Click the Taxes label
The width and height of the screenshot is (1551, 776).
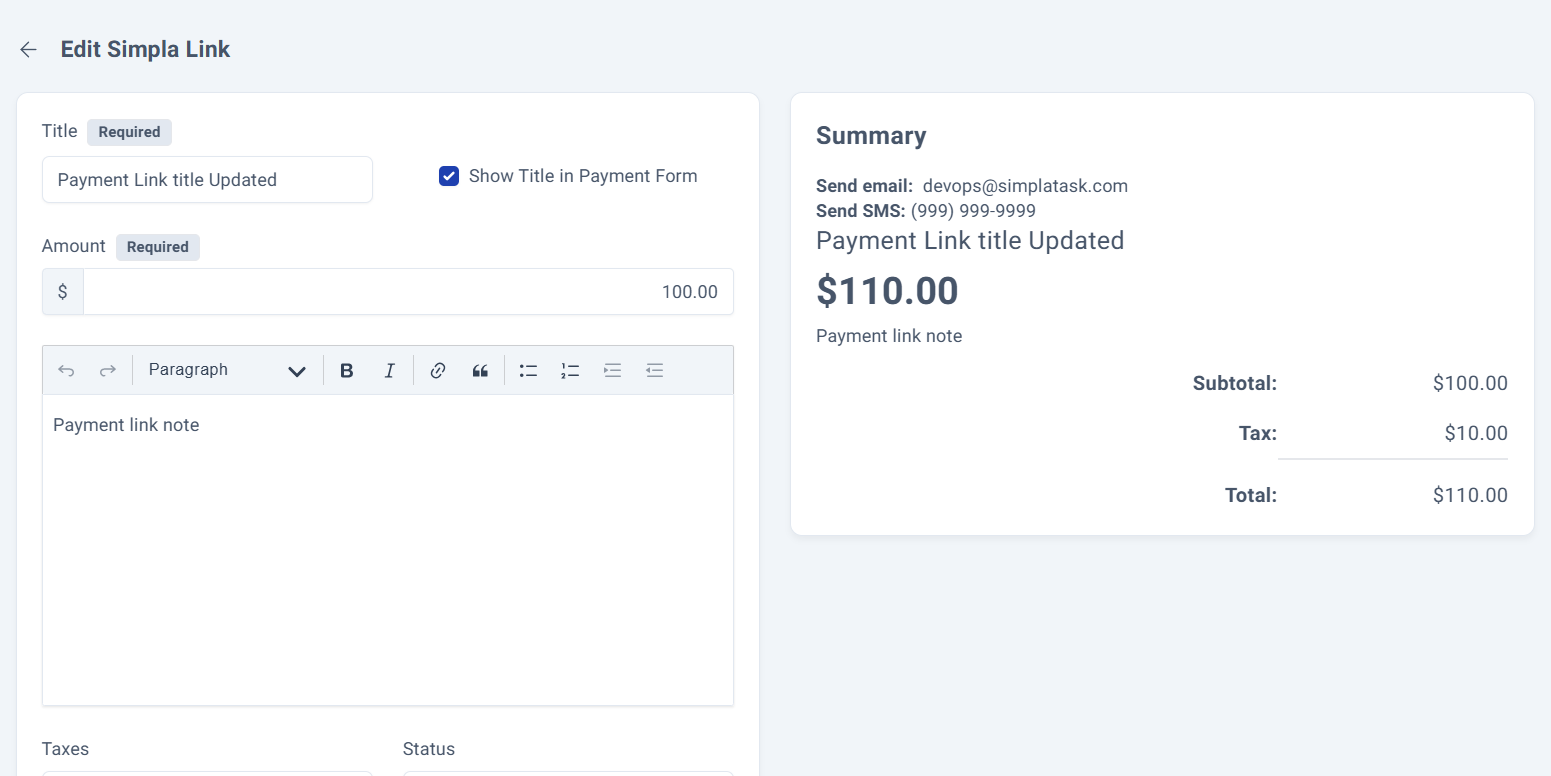(65, 749)
